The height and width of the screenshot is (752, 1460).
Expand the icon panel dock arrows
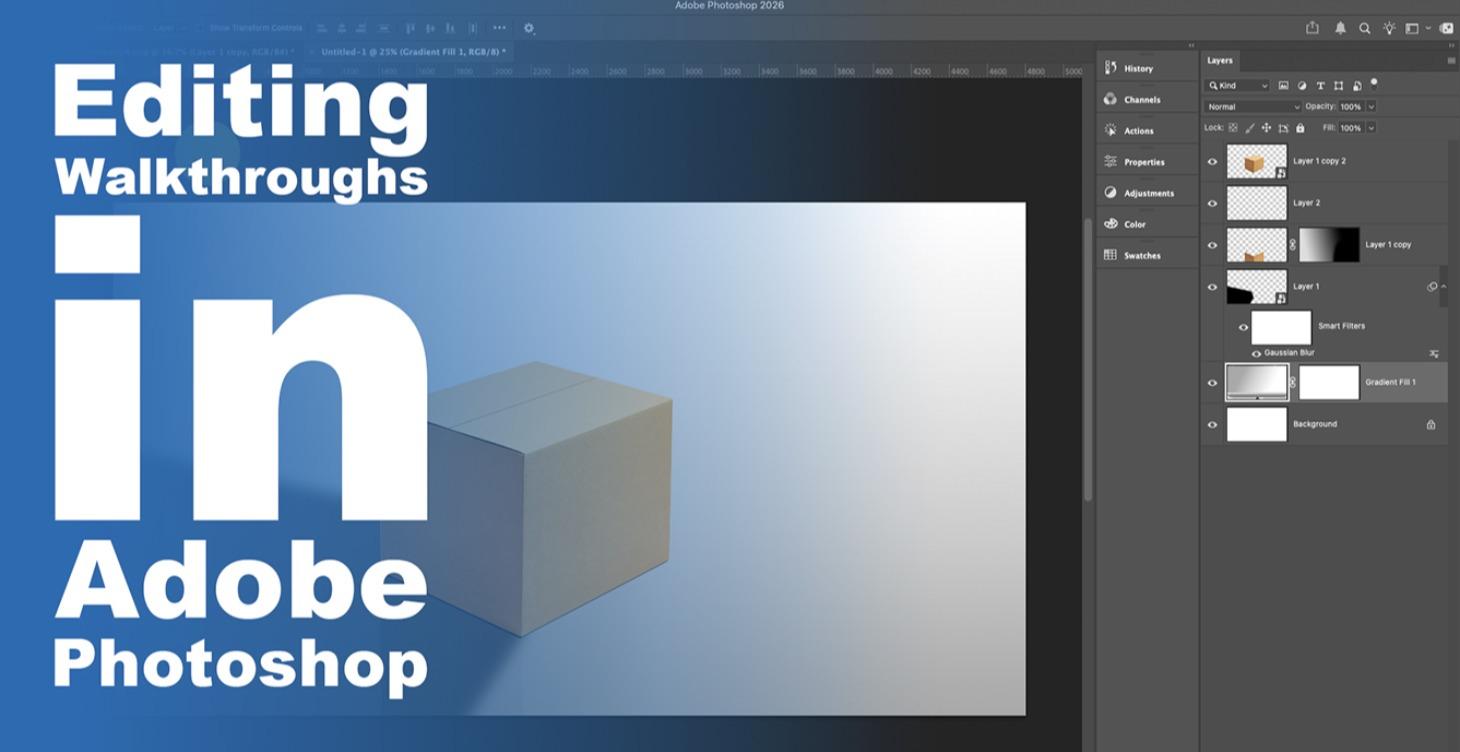tap(1191, 45)
